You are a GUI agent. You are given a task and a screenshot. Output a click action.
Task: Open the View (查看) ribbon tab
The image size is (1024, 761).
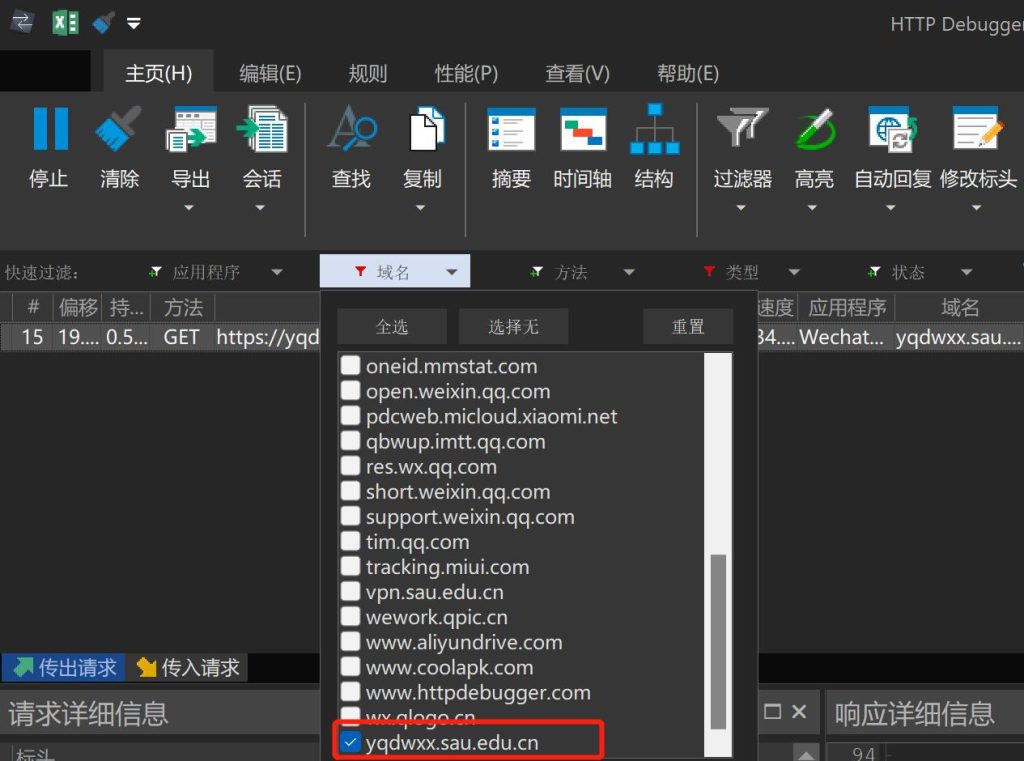[x=577, y=73]
